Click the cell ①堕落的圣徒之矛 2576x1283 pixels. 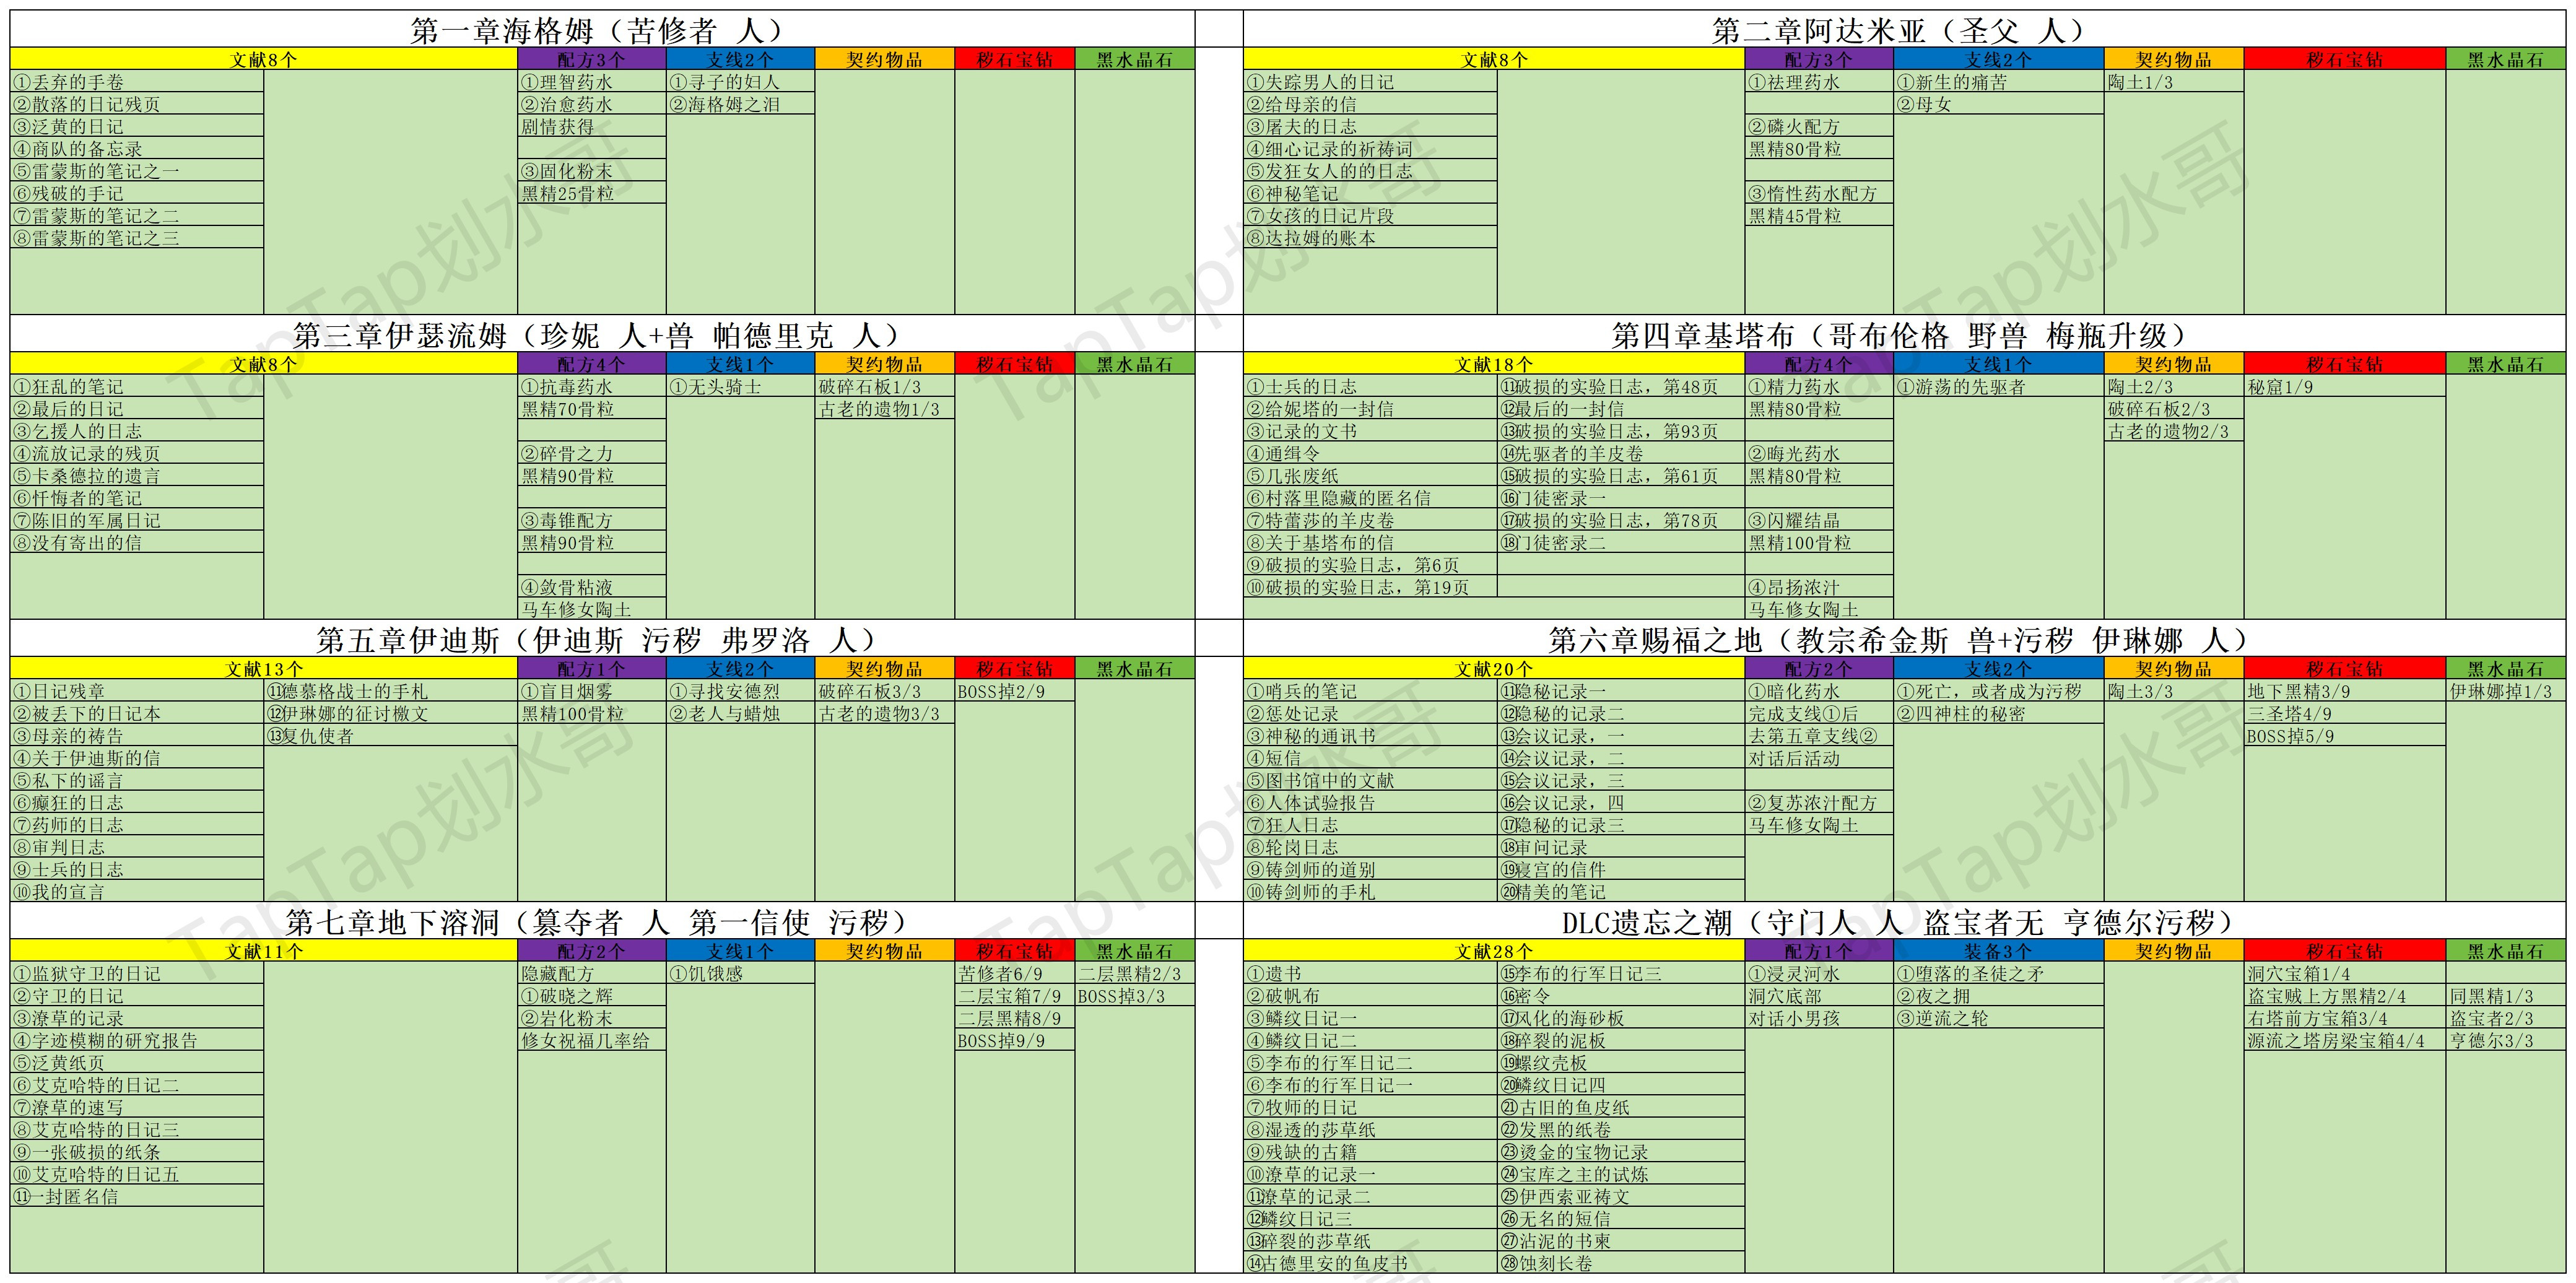[x=1999, y=973]
